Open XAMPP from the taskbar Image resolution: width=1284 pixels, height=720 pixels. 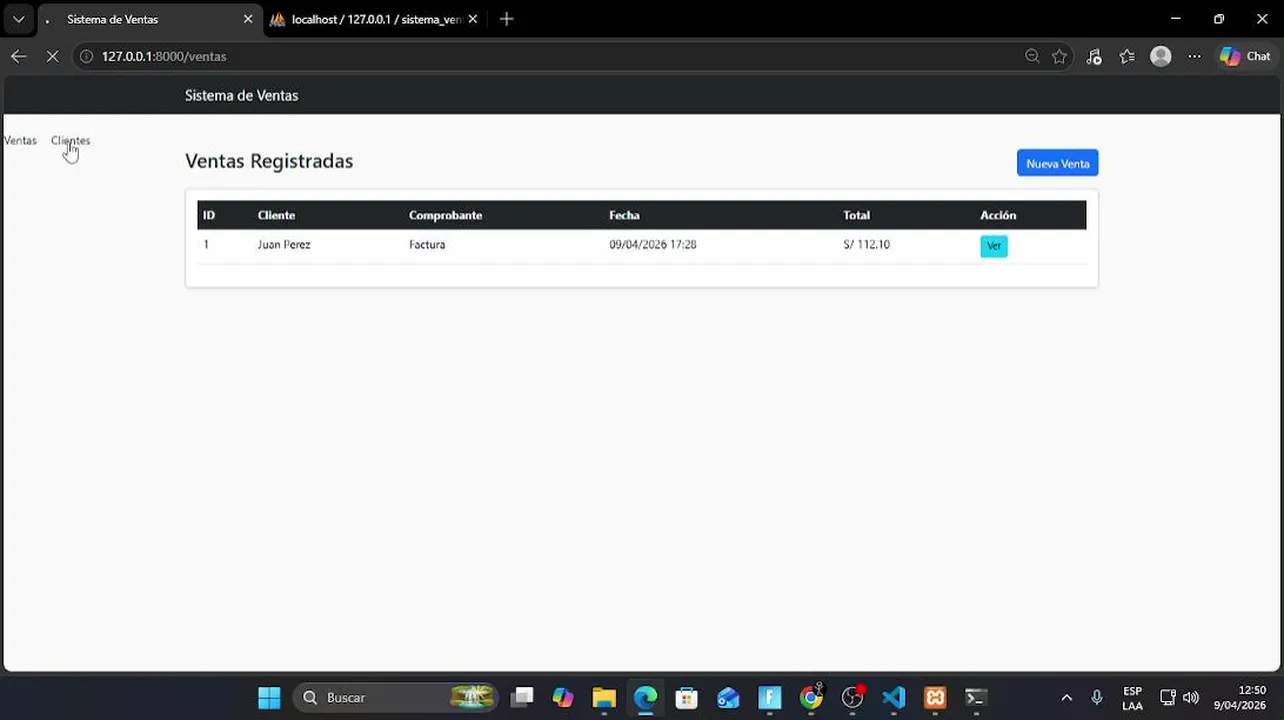tap(935, 697)
